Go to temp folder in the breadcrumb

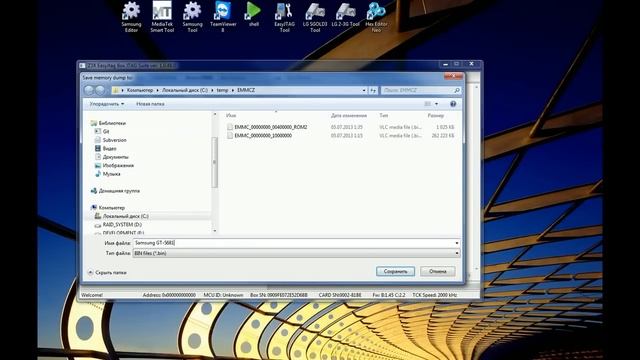[x=222, y=90]
